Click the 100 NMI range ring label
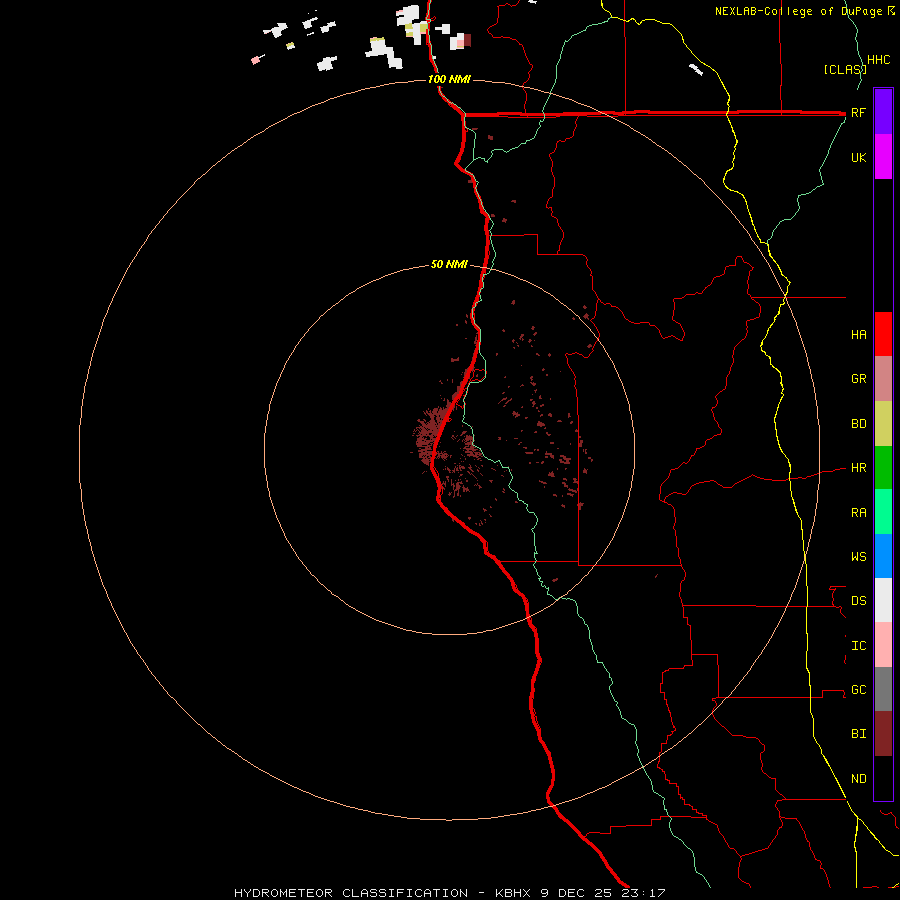The height and width of the screenshot is (900, 900). (x=449, y=79)
